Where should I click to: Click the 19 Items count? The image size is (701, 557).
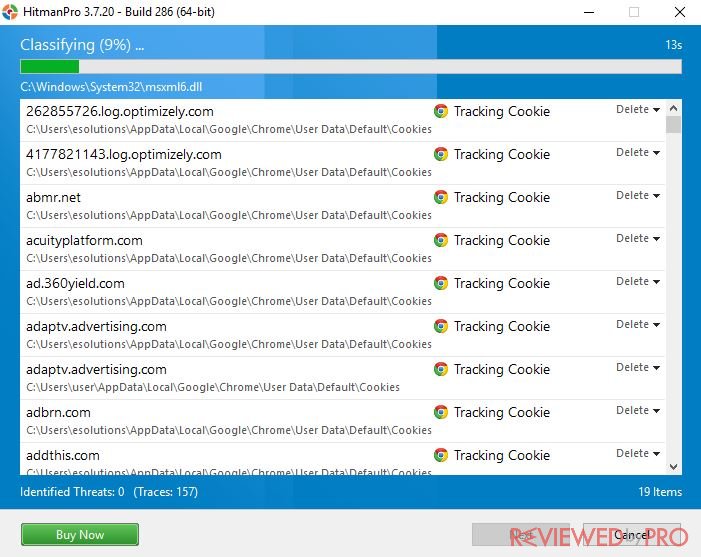[x=660, y=492]
